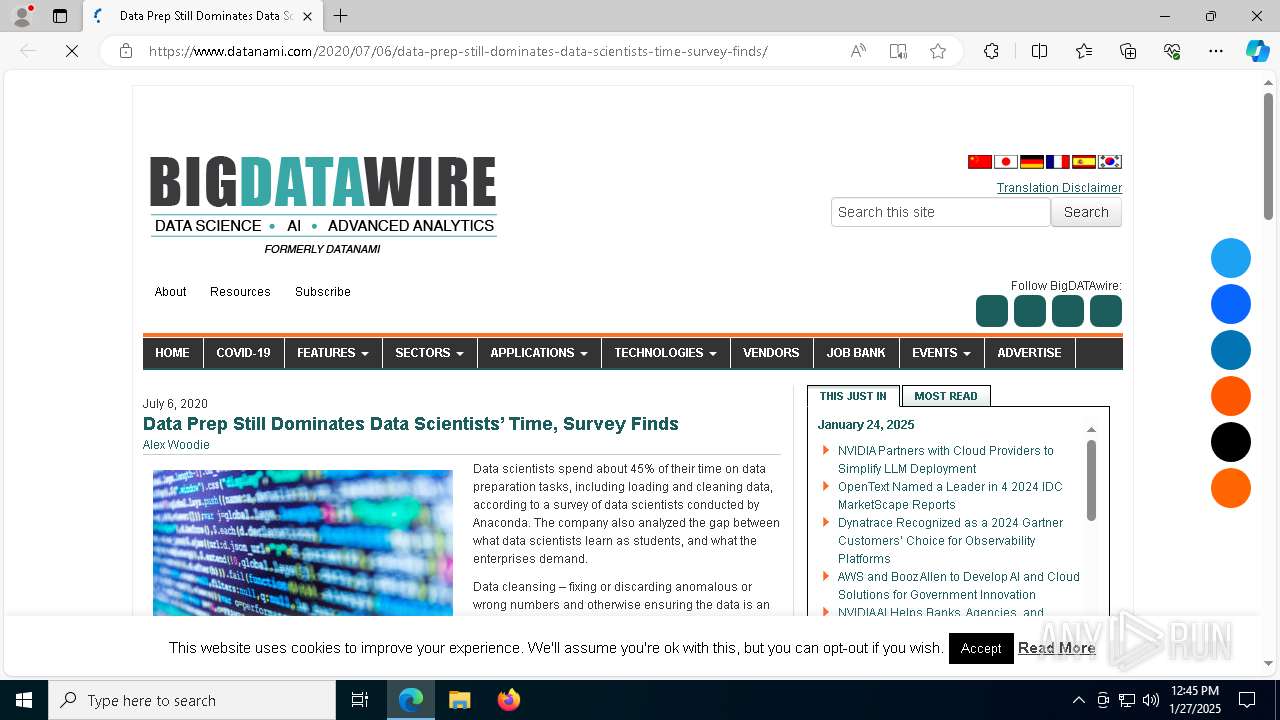Screen dimensions: 1280x720
Task: Open author Alex Woodie link
Action: click(x=176, y=445)
